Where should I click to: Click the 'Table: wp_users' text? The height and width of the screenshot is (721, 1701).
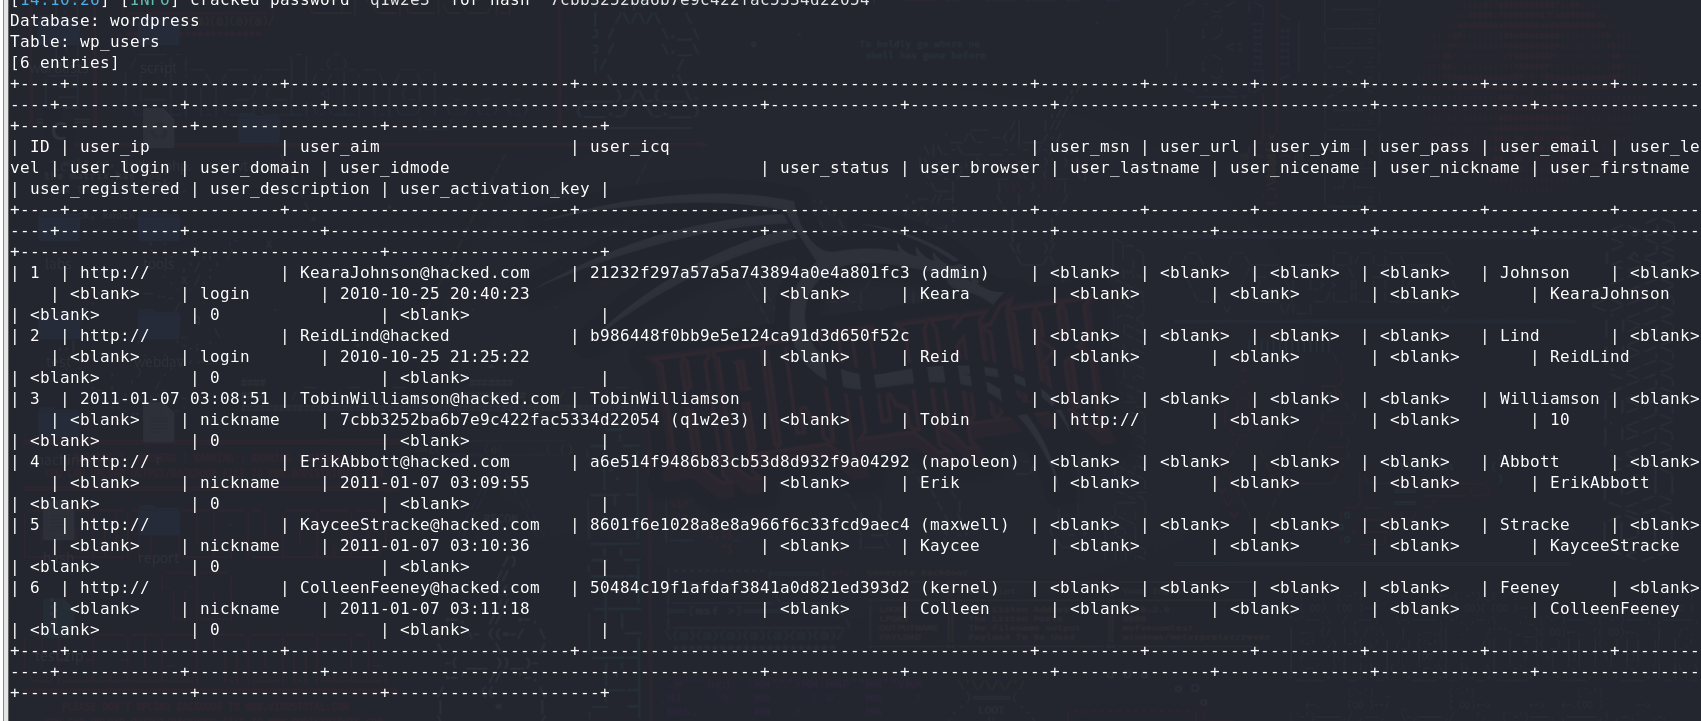tap(84, 42)
